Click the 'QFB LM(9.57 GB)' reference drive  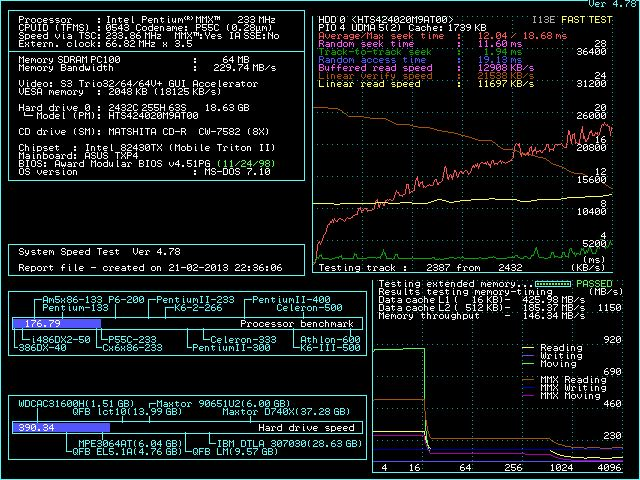(235, 451)
